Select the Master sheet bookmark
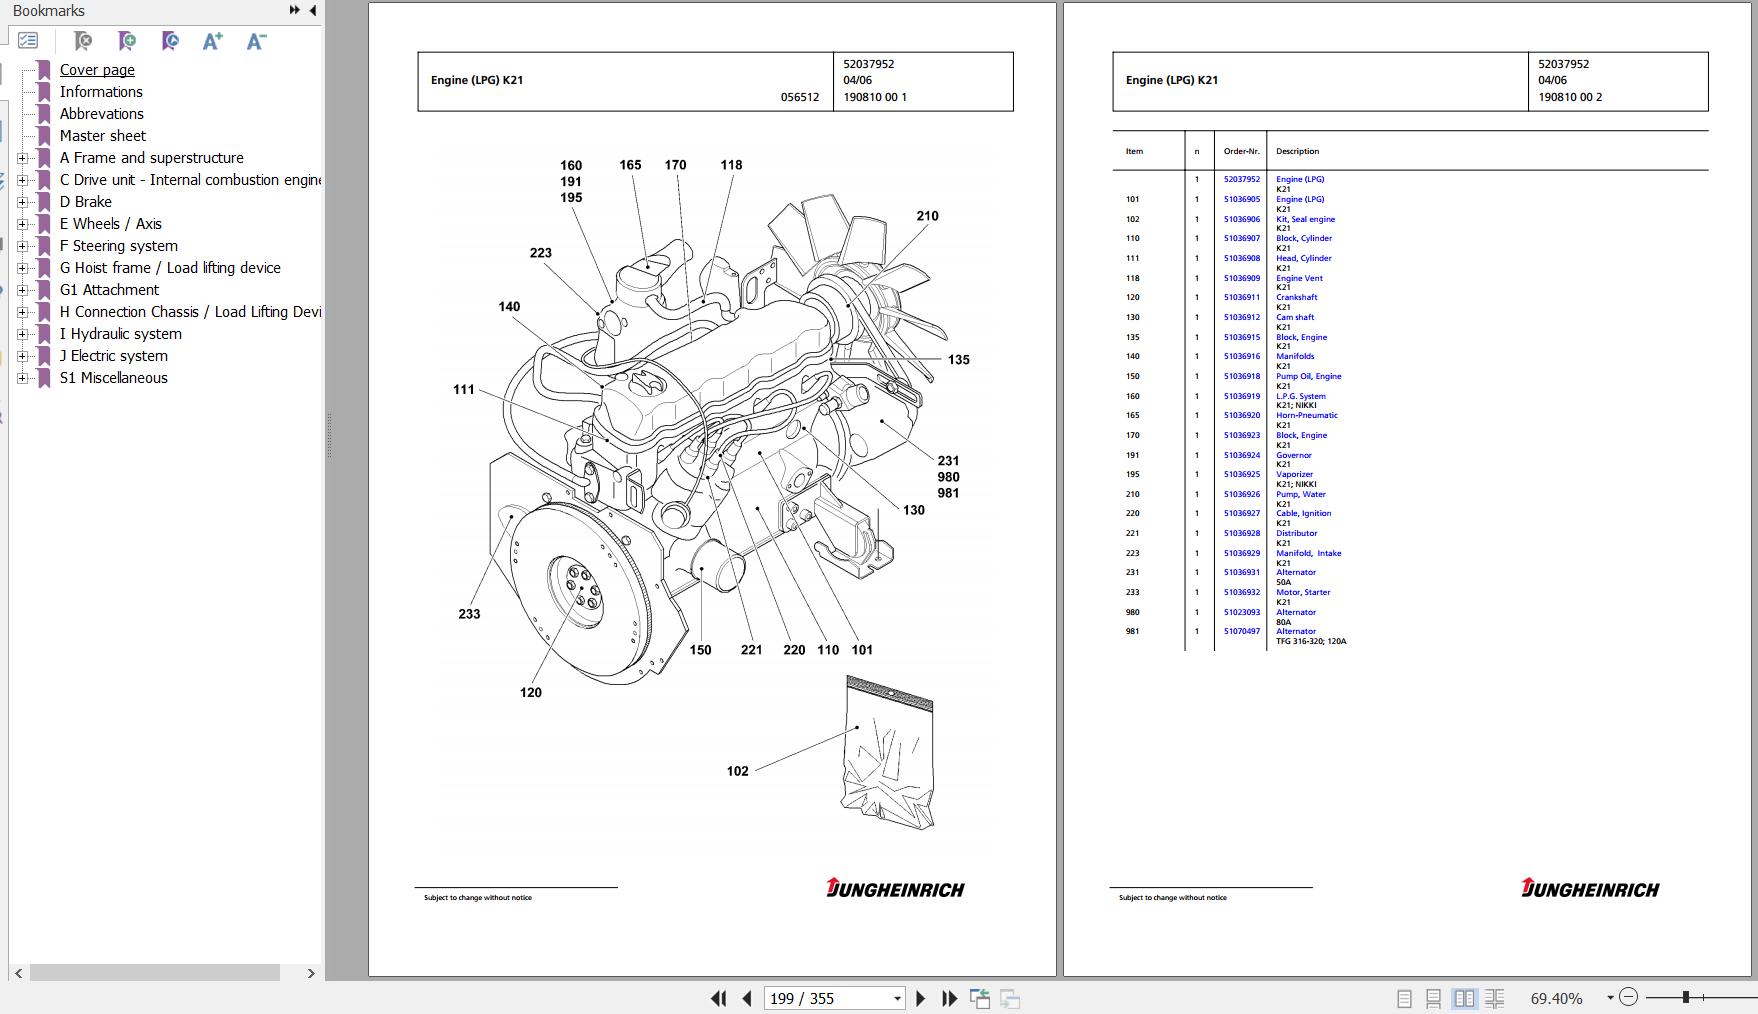1758x1014 pixels. pos(102,136)
